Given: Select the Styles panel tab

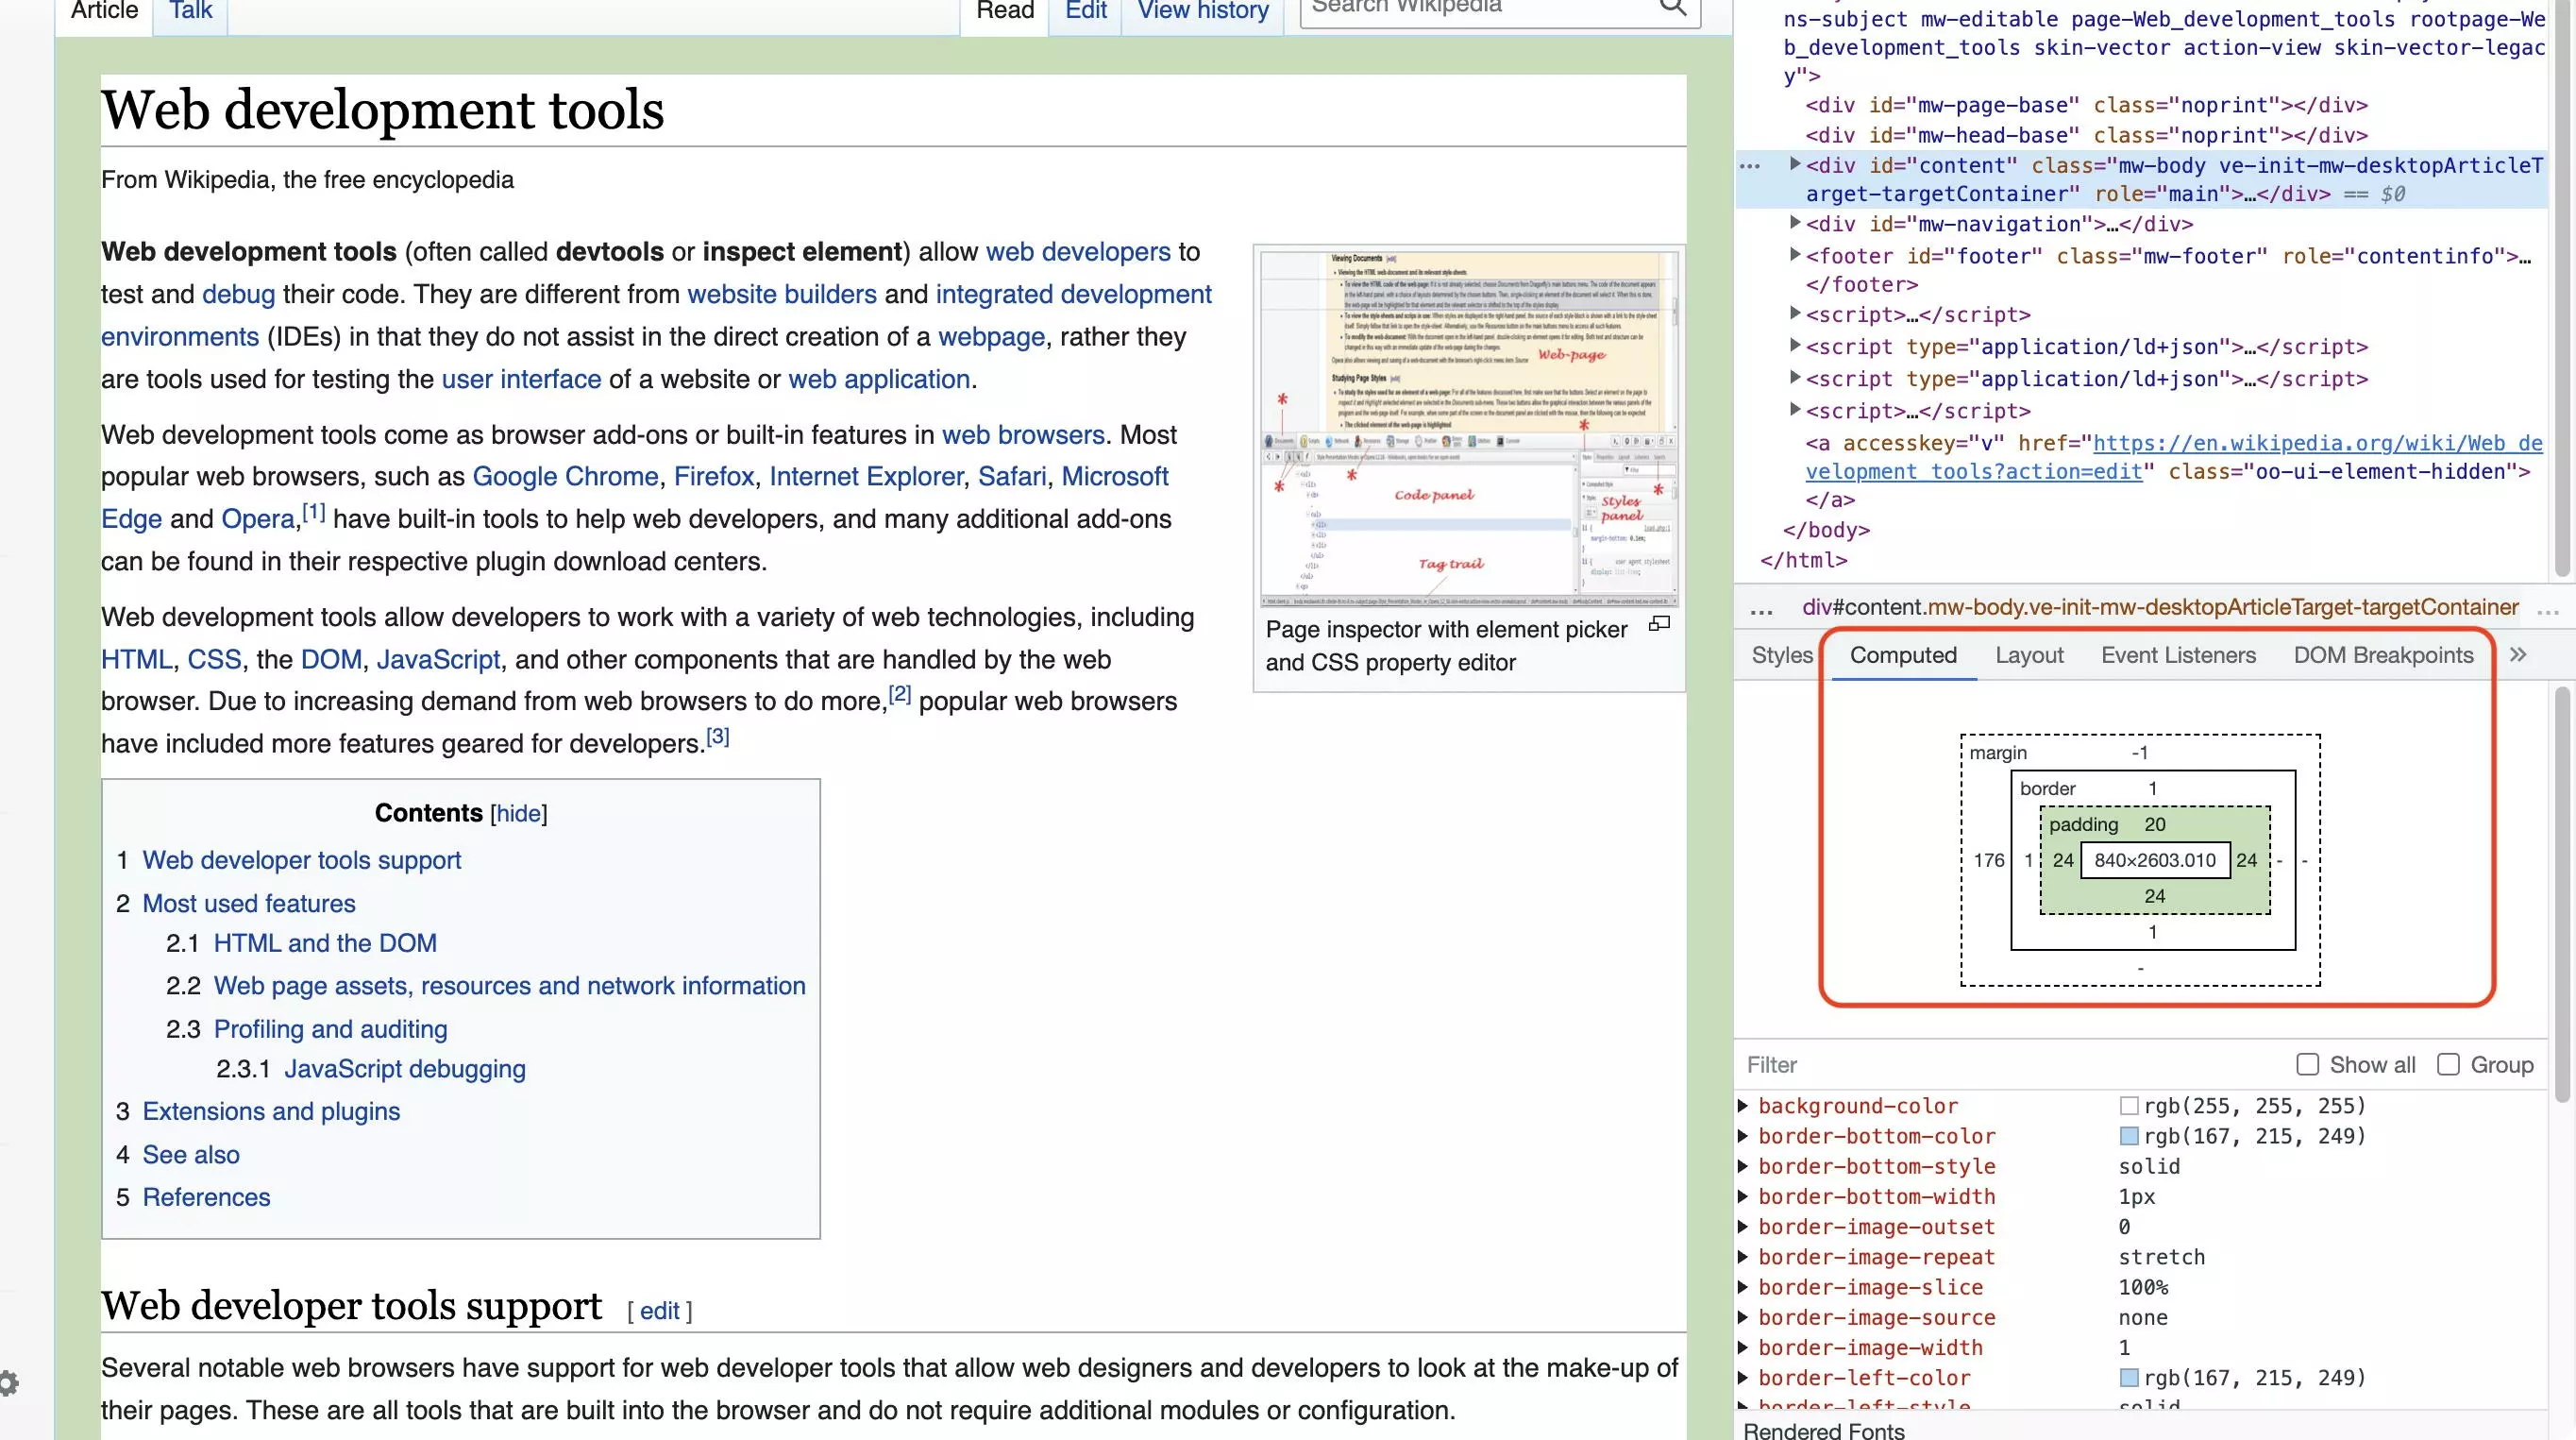Looking at the screenshot, I should (x=1780, y=654).
